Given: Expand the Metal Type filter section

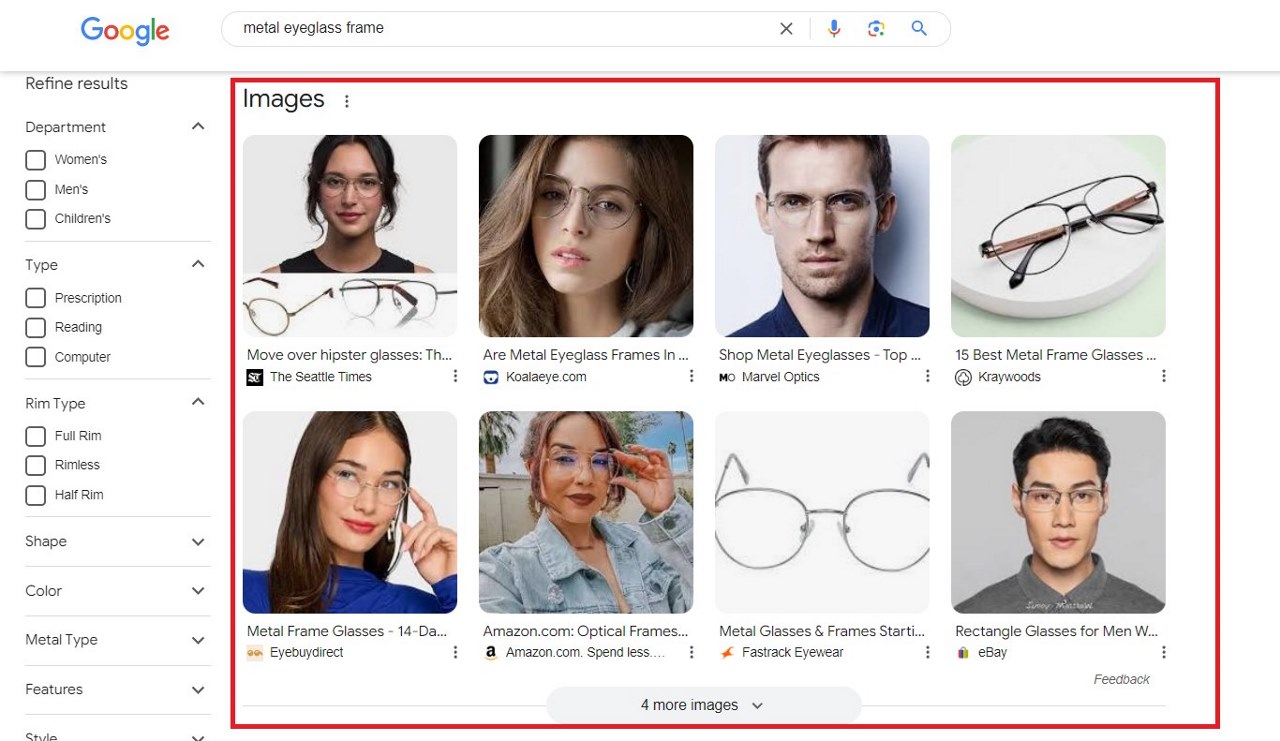Looking at the screenshot, I should click(x=198, y=640).
